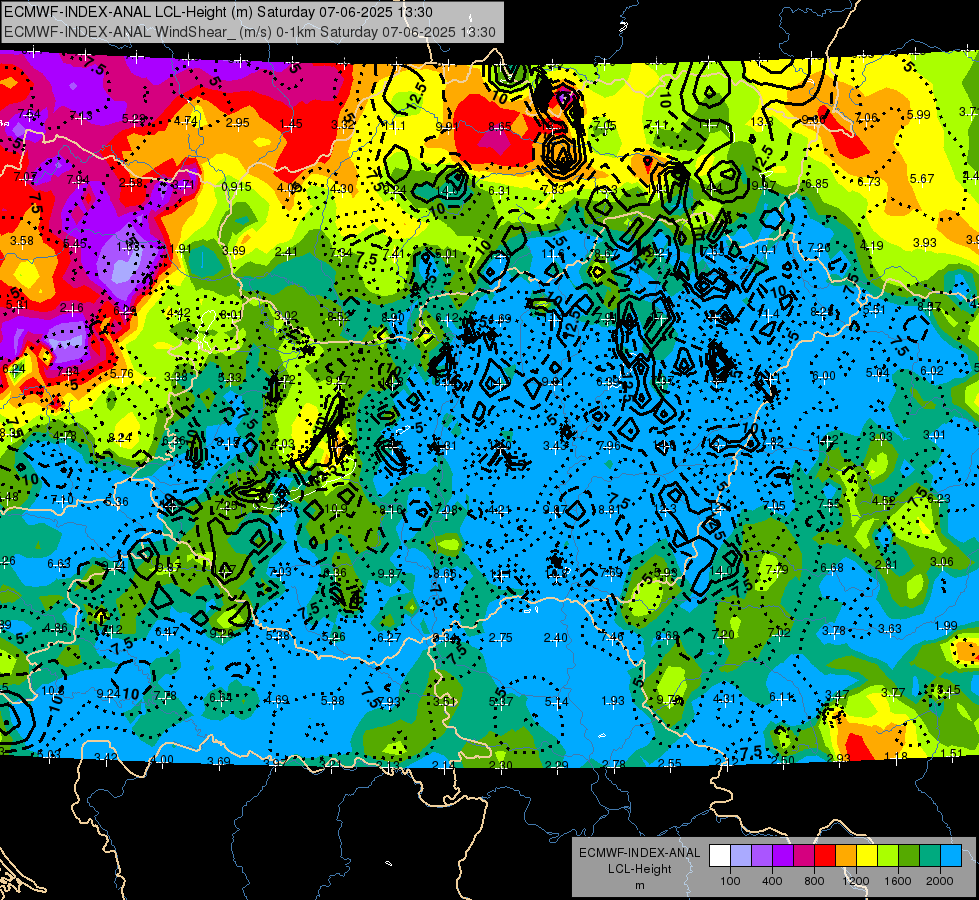The image size is (979, 900).
Task: Click the map value 1.51
Action: pos(952,754)
